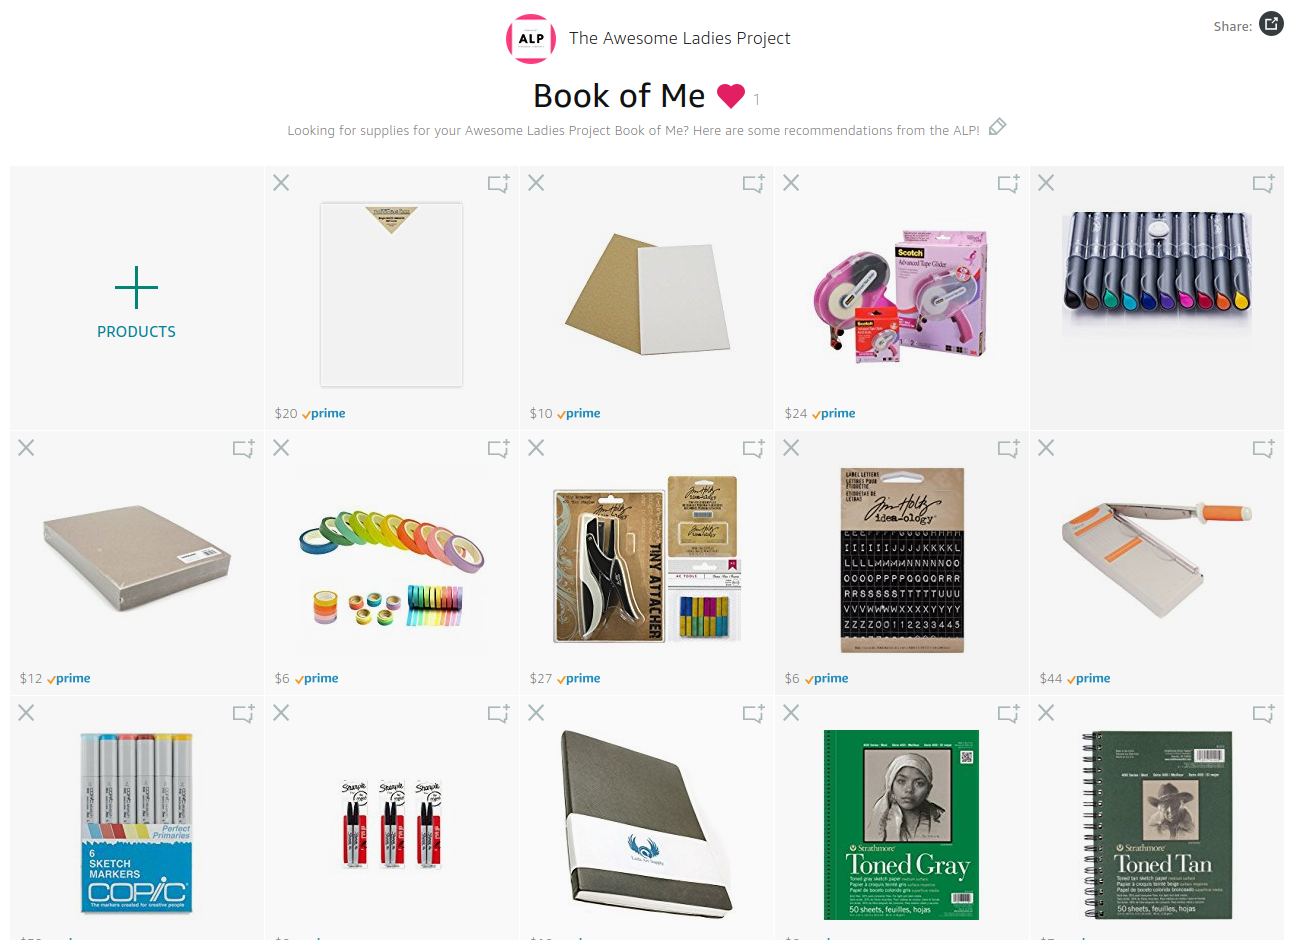Add a comment to kraft and white boards
The image size is (1303, 940).
pyautogui.click(x=753, y=183)
